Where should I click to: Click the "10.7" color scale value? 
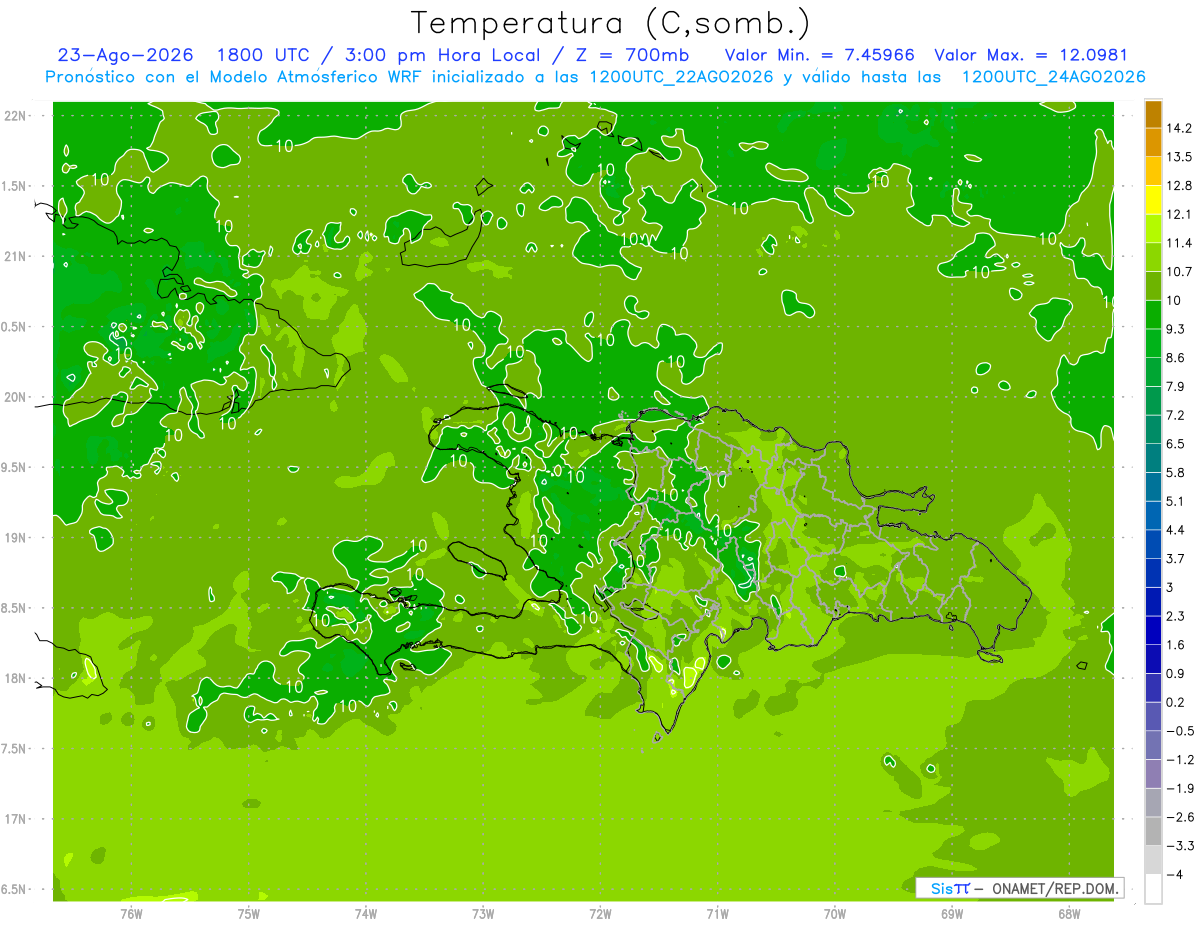coord(1180,272)
